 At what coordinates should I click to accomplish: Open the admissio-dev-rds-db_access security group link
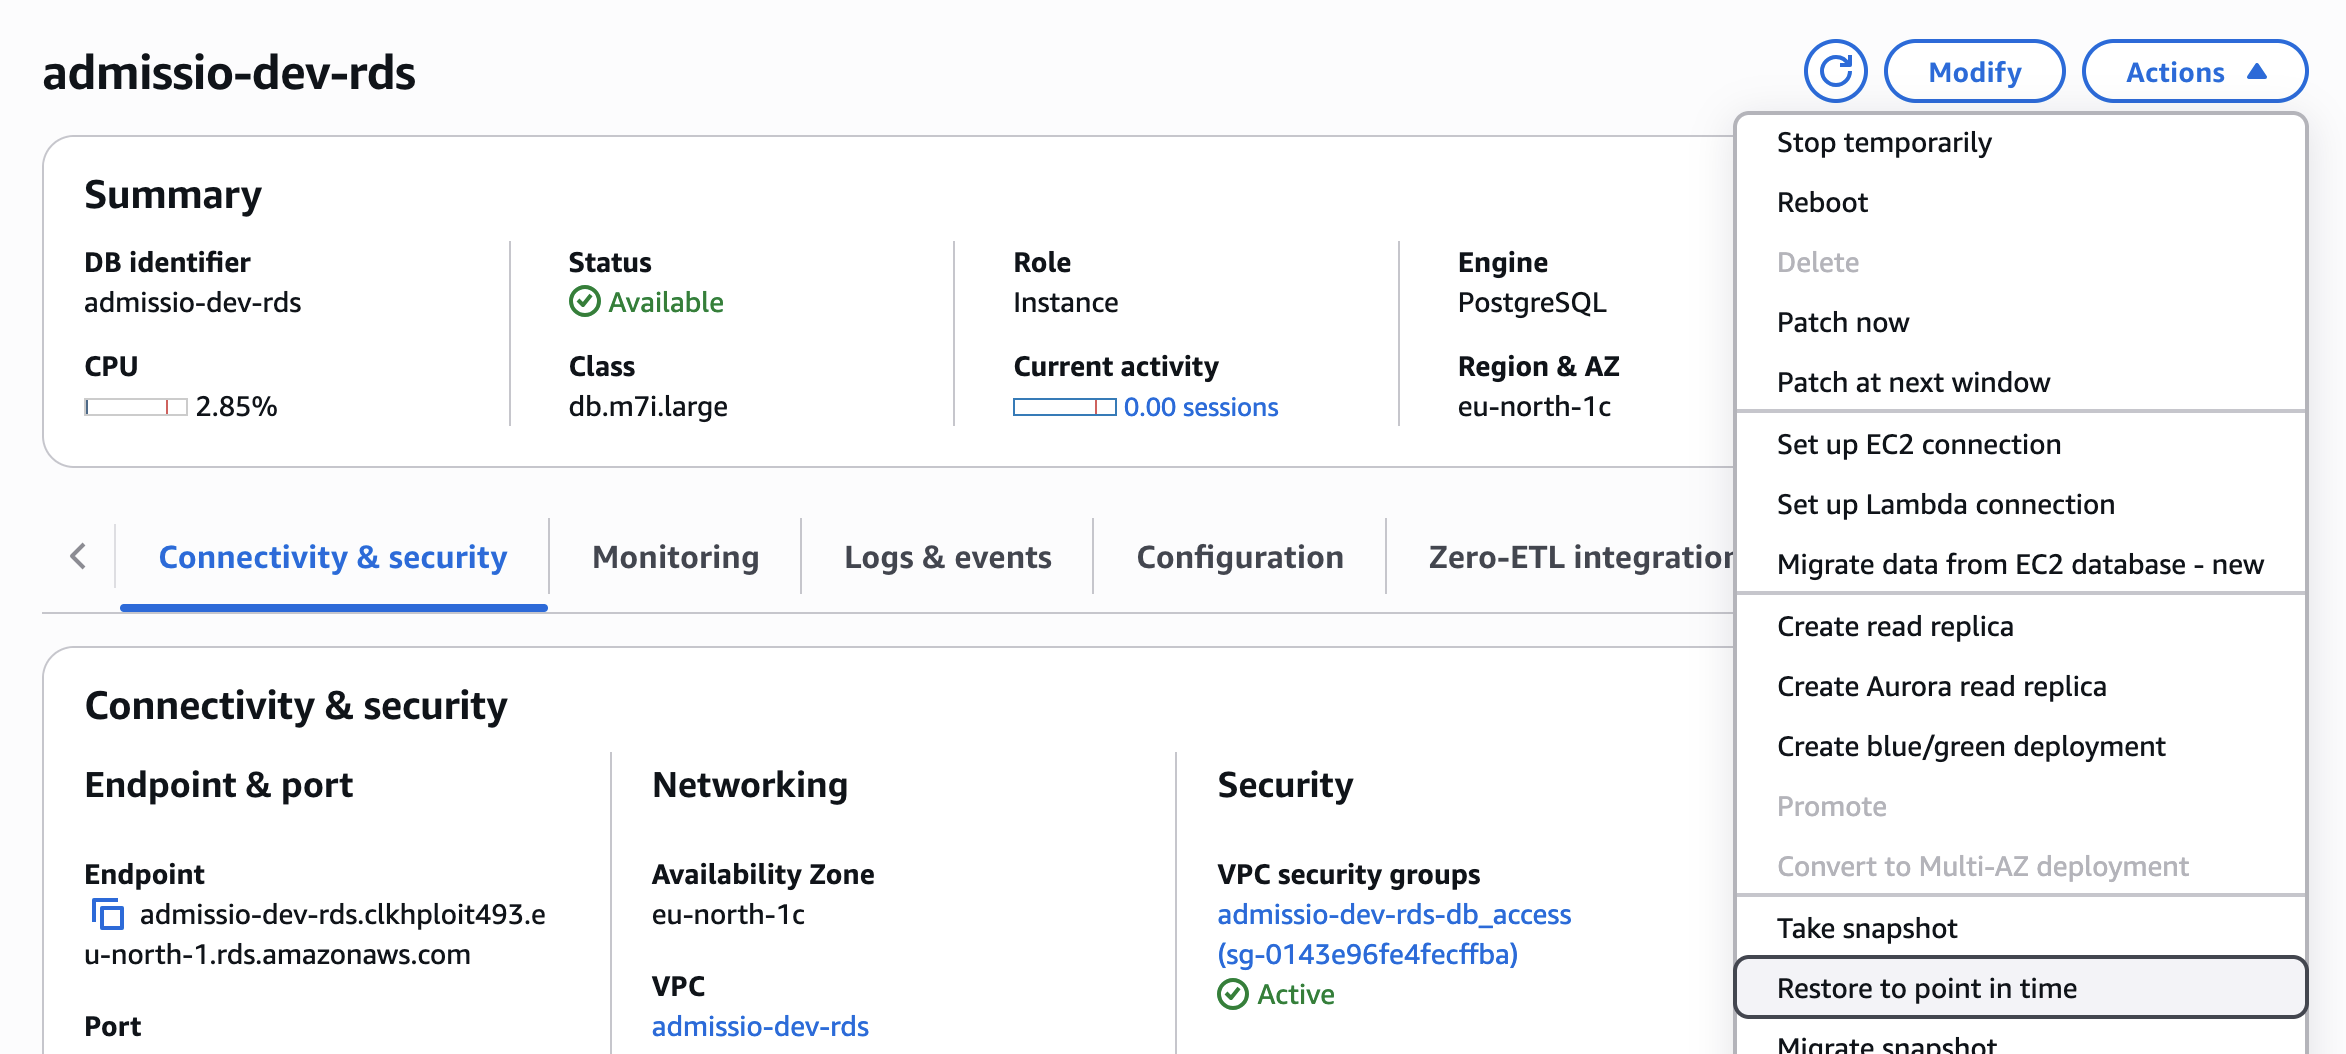tap(1394, 914)
